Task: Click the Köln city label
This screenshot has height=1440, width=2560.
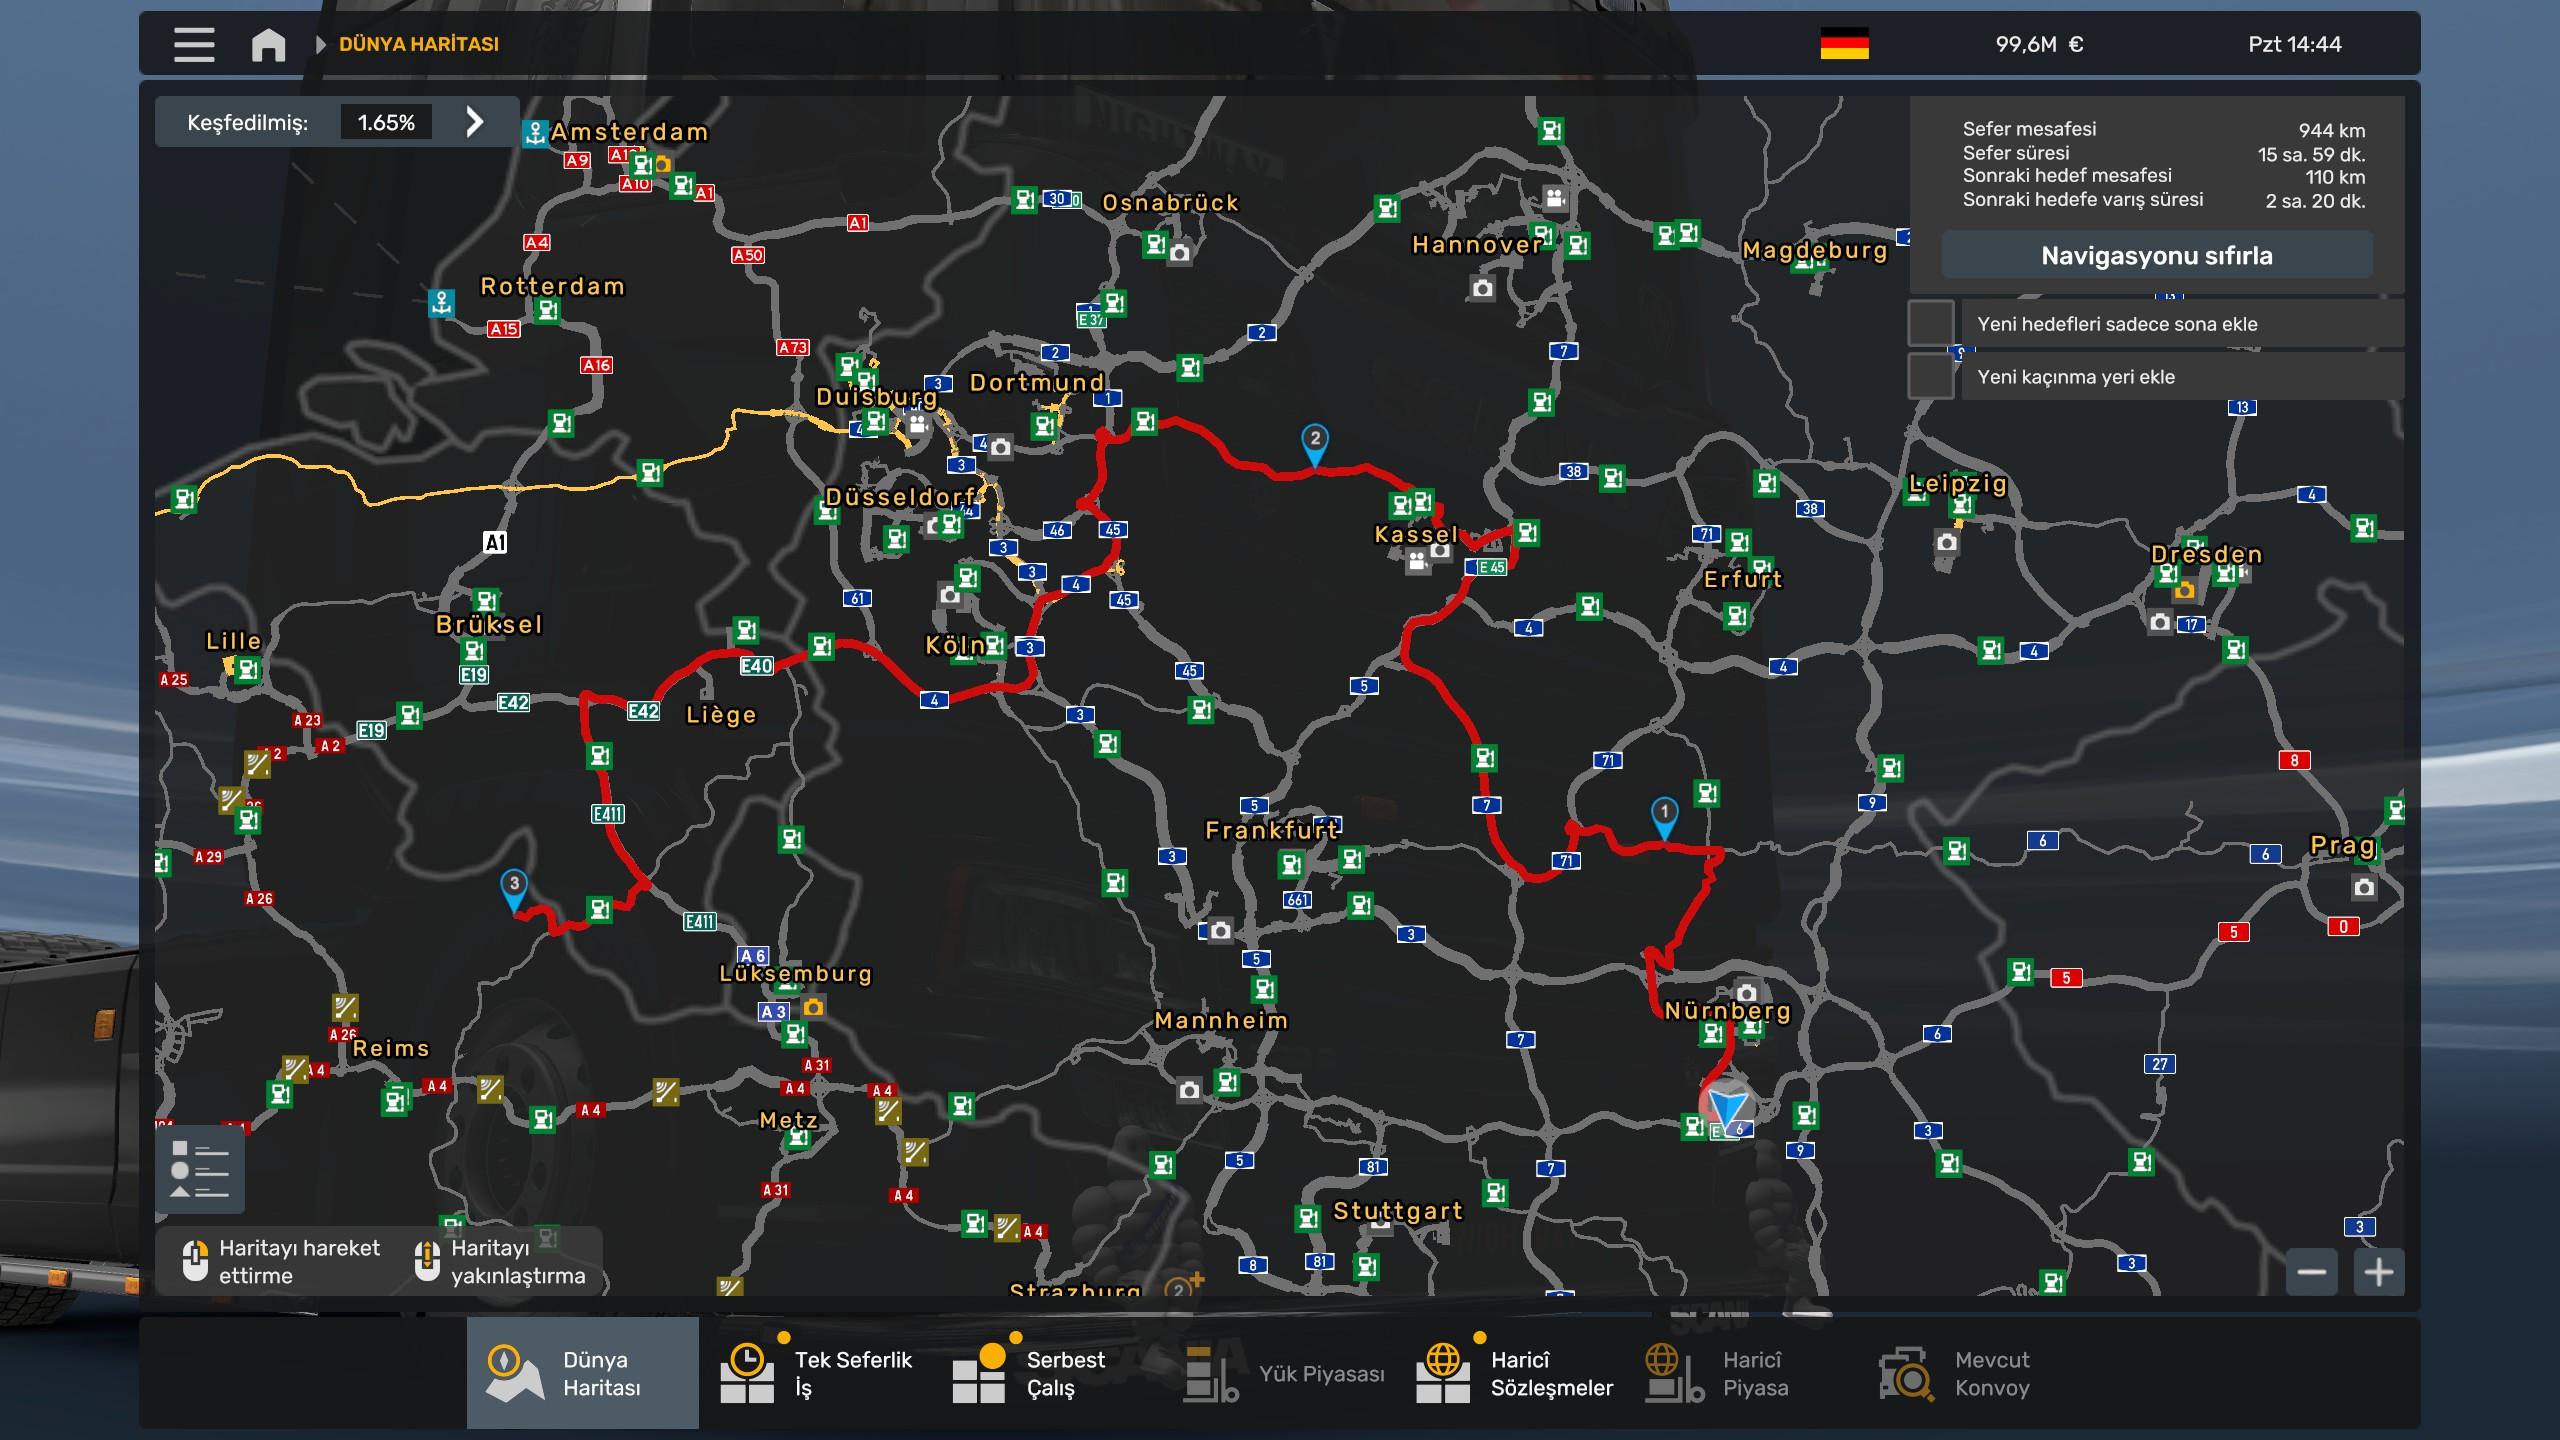Action: (955, 646)
